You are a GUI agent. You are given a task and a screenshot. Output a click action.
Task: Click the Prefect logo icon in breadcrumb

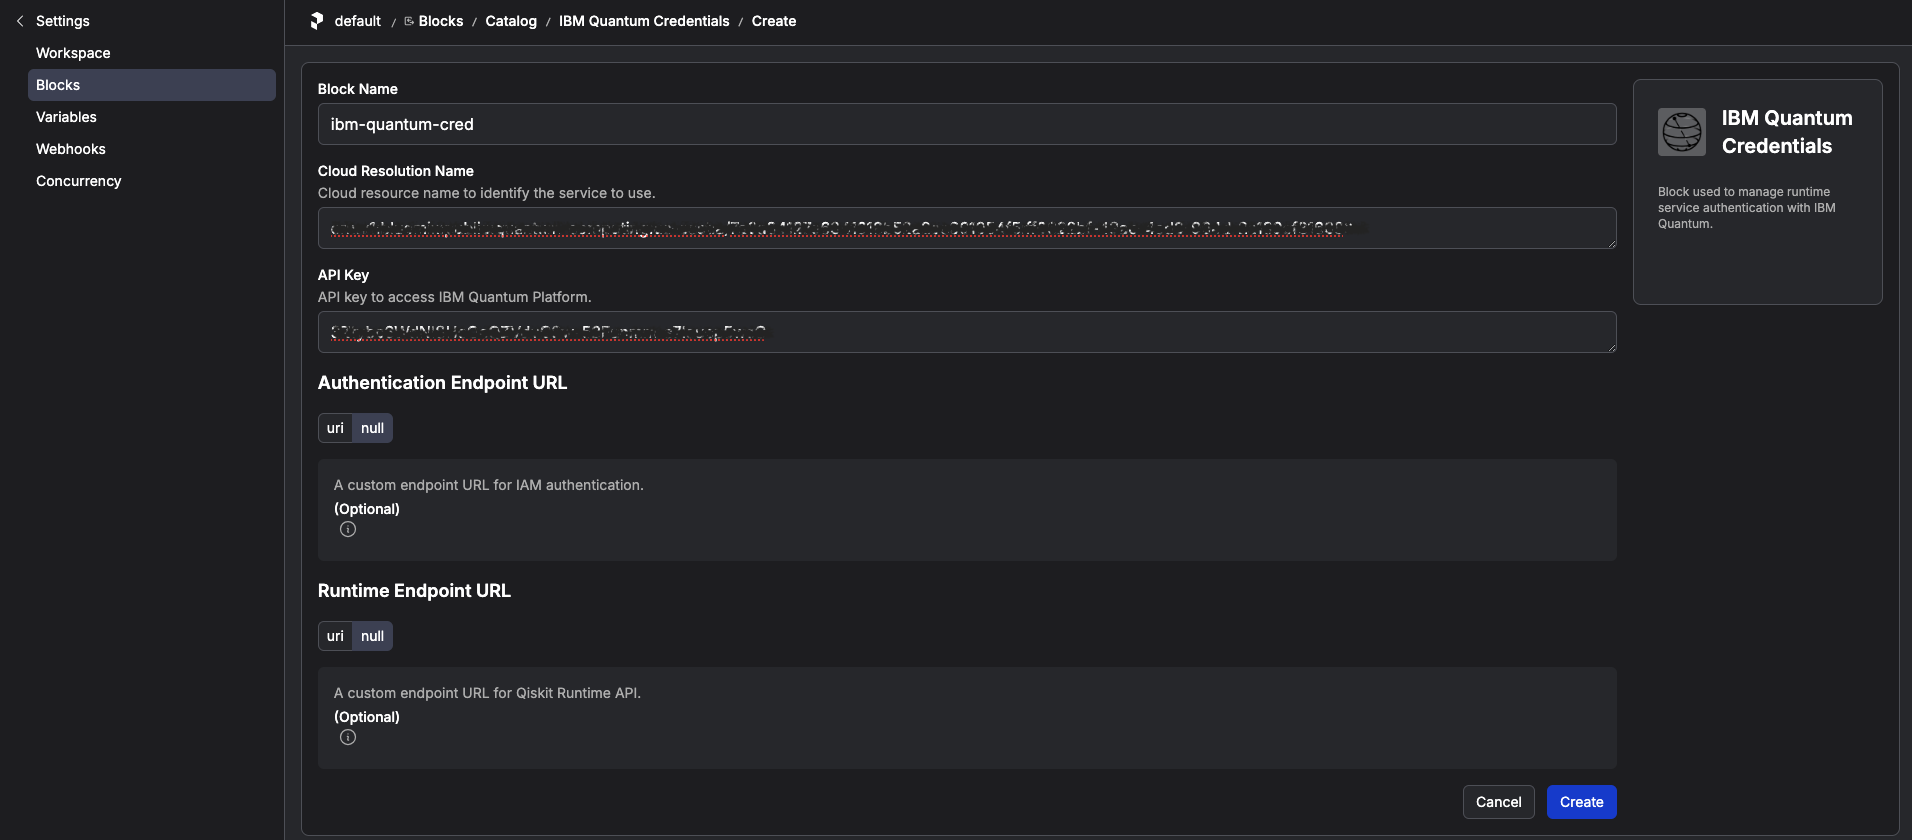click(x=317, y=21)
